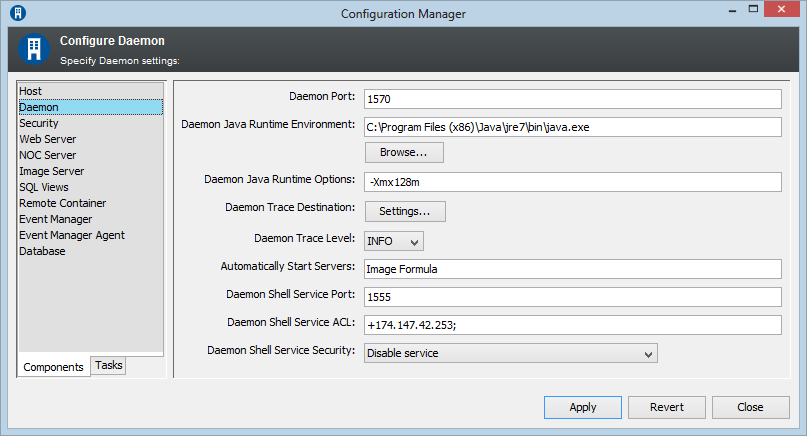Open Image Server settings
Screen dimensions: 807x436
click(91, 171)
